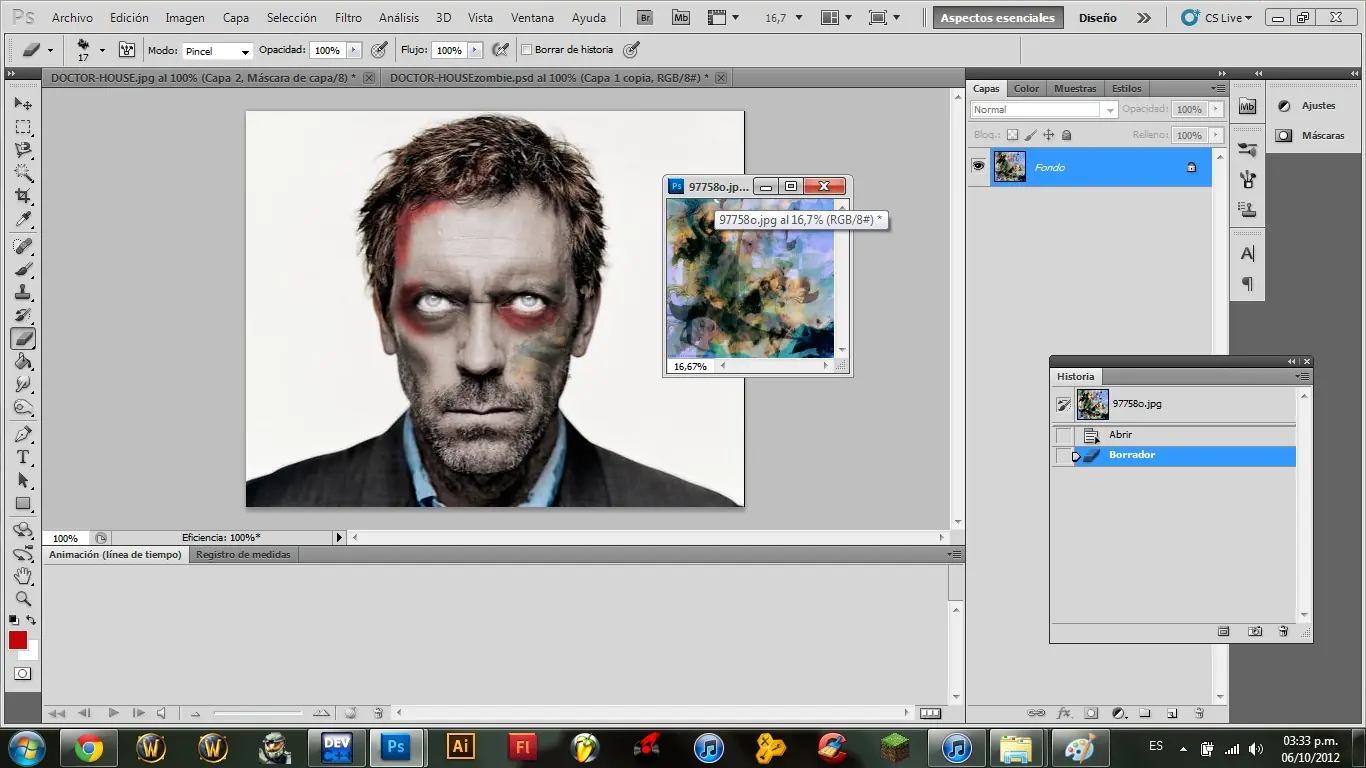Open the Selección menu

(292, 18)
